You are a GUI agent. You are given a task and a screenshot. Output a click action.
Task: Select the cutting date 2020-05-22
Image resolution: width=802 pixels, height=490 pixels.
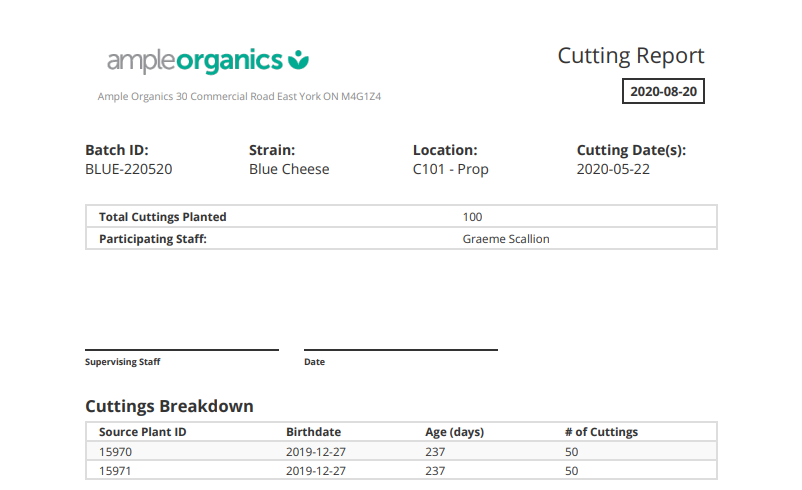(x=613, y=169)
